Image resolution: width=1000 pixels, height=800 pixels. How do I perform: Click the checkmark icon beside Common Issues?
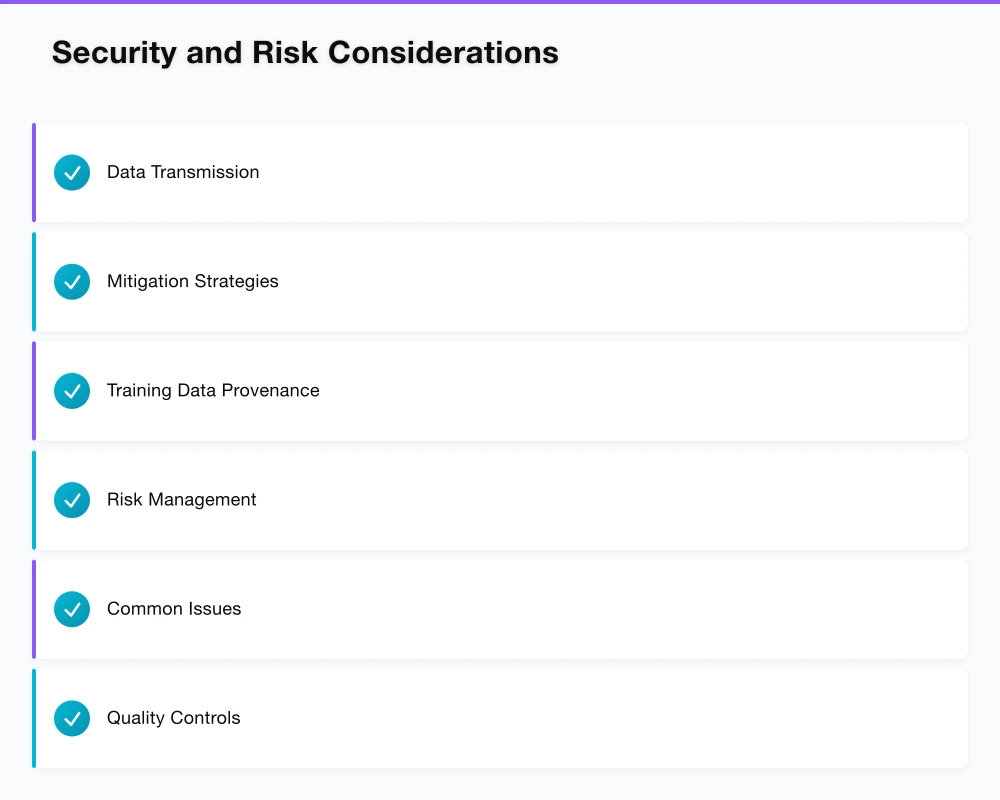pos(71,609)
